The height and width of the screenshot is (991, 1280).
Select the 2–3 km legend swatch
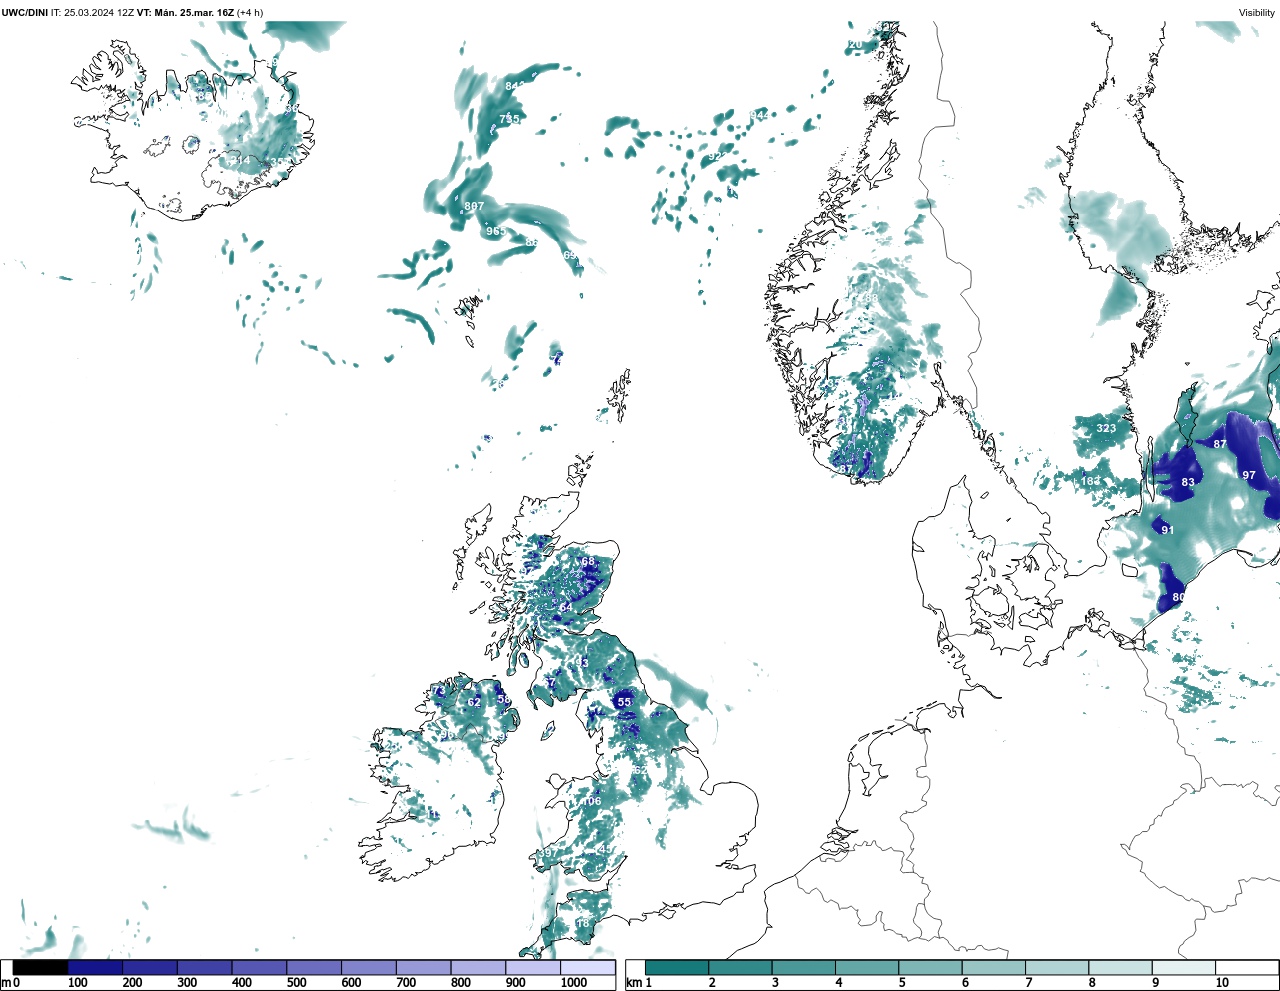pos(740,967)
